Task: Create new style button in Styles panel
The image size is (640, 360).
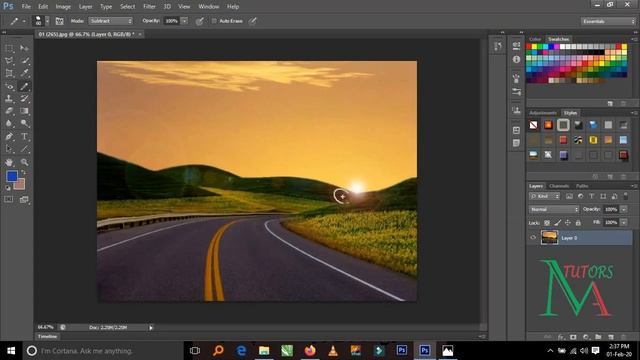Action: pyautogui.click(x=610, y=177)
